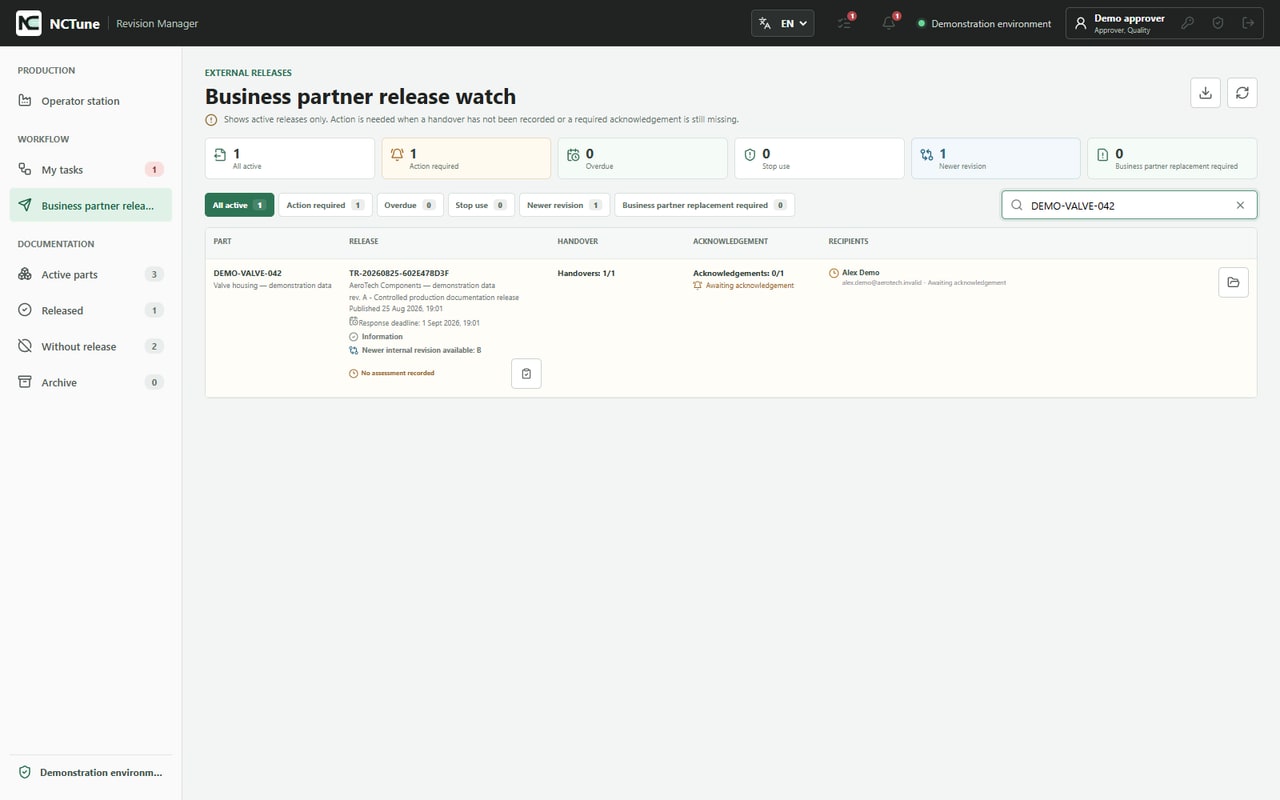Screen dimensions: 1280x800
Task: Click the Overdue summary card
Action: [x=643, y=158]
